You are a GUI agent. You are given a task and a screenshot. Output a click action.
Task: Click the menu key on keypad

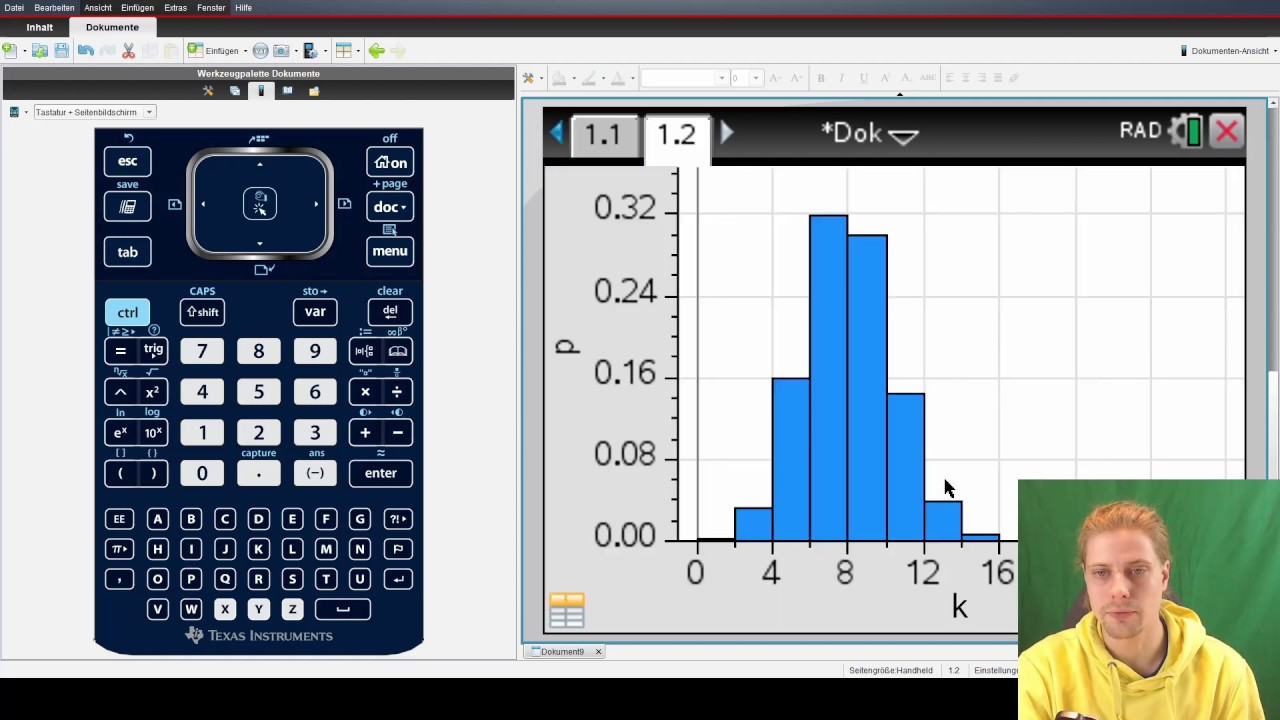tap(390, 251)
